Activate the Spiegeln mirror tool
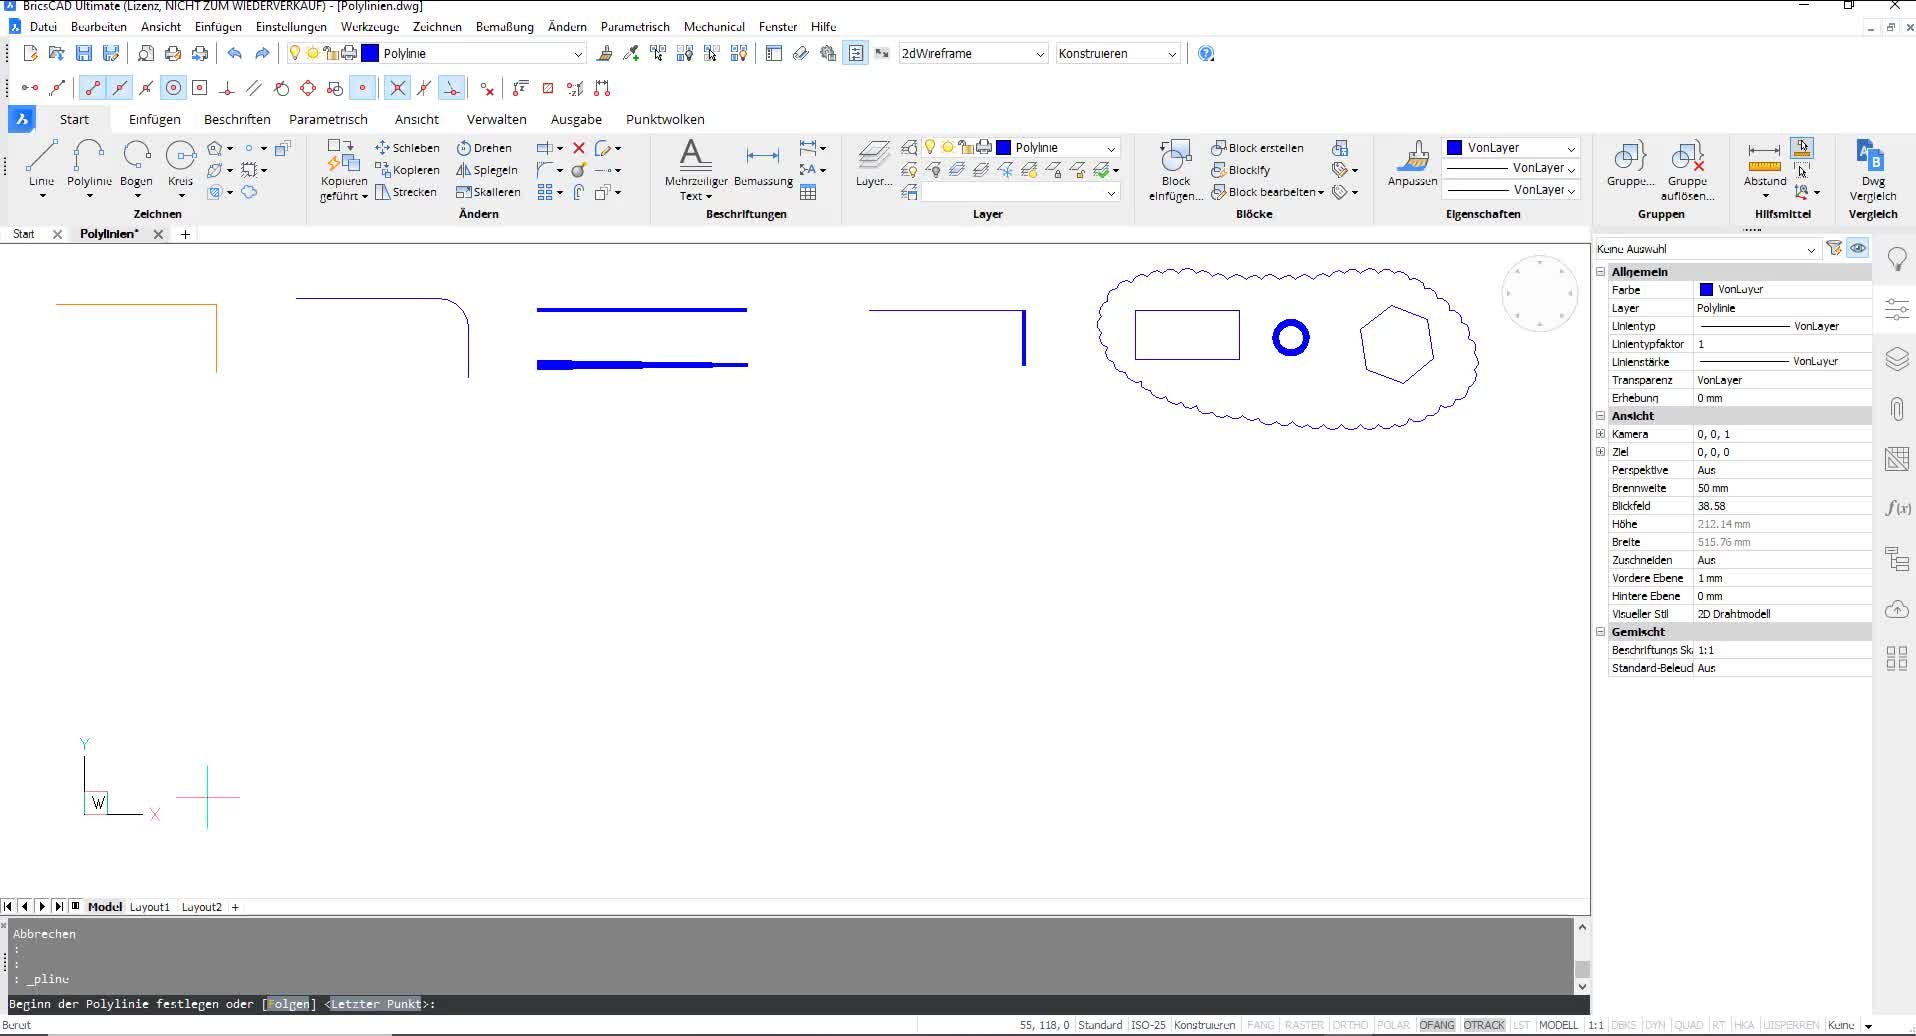Viewport: 1916px width, 1036px height. pyautogui.click(x=487, y=170)
